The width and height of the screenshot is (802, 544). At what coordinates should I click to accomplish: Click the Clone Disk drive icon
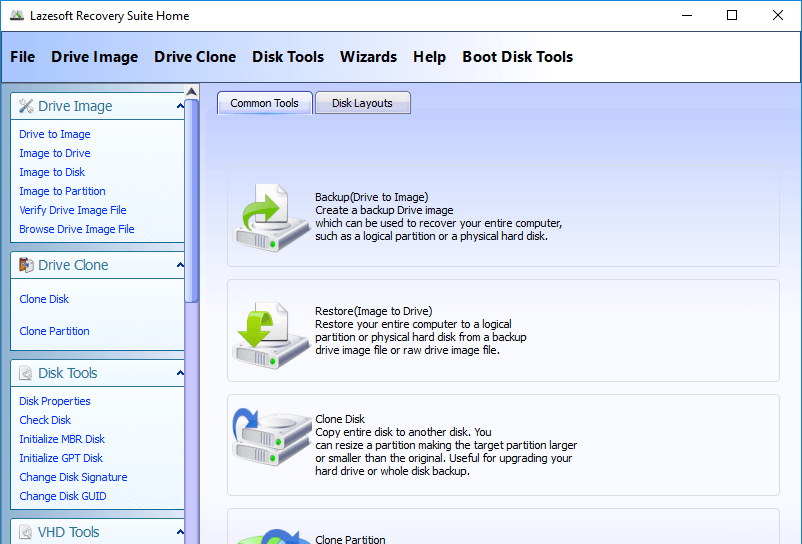(x=267, y=445)
